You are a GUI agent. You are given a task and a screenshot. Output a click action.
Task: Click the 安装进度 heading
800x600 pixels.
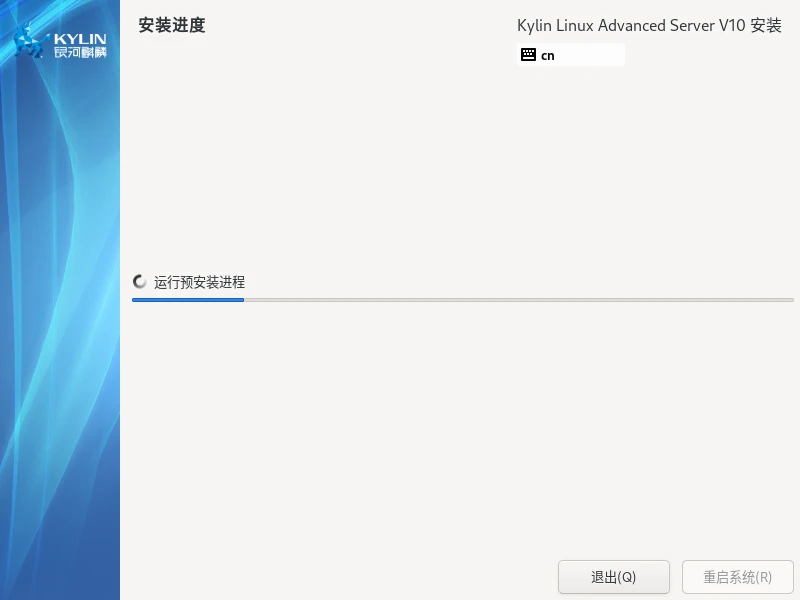(172, 25)
